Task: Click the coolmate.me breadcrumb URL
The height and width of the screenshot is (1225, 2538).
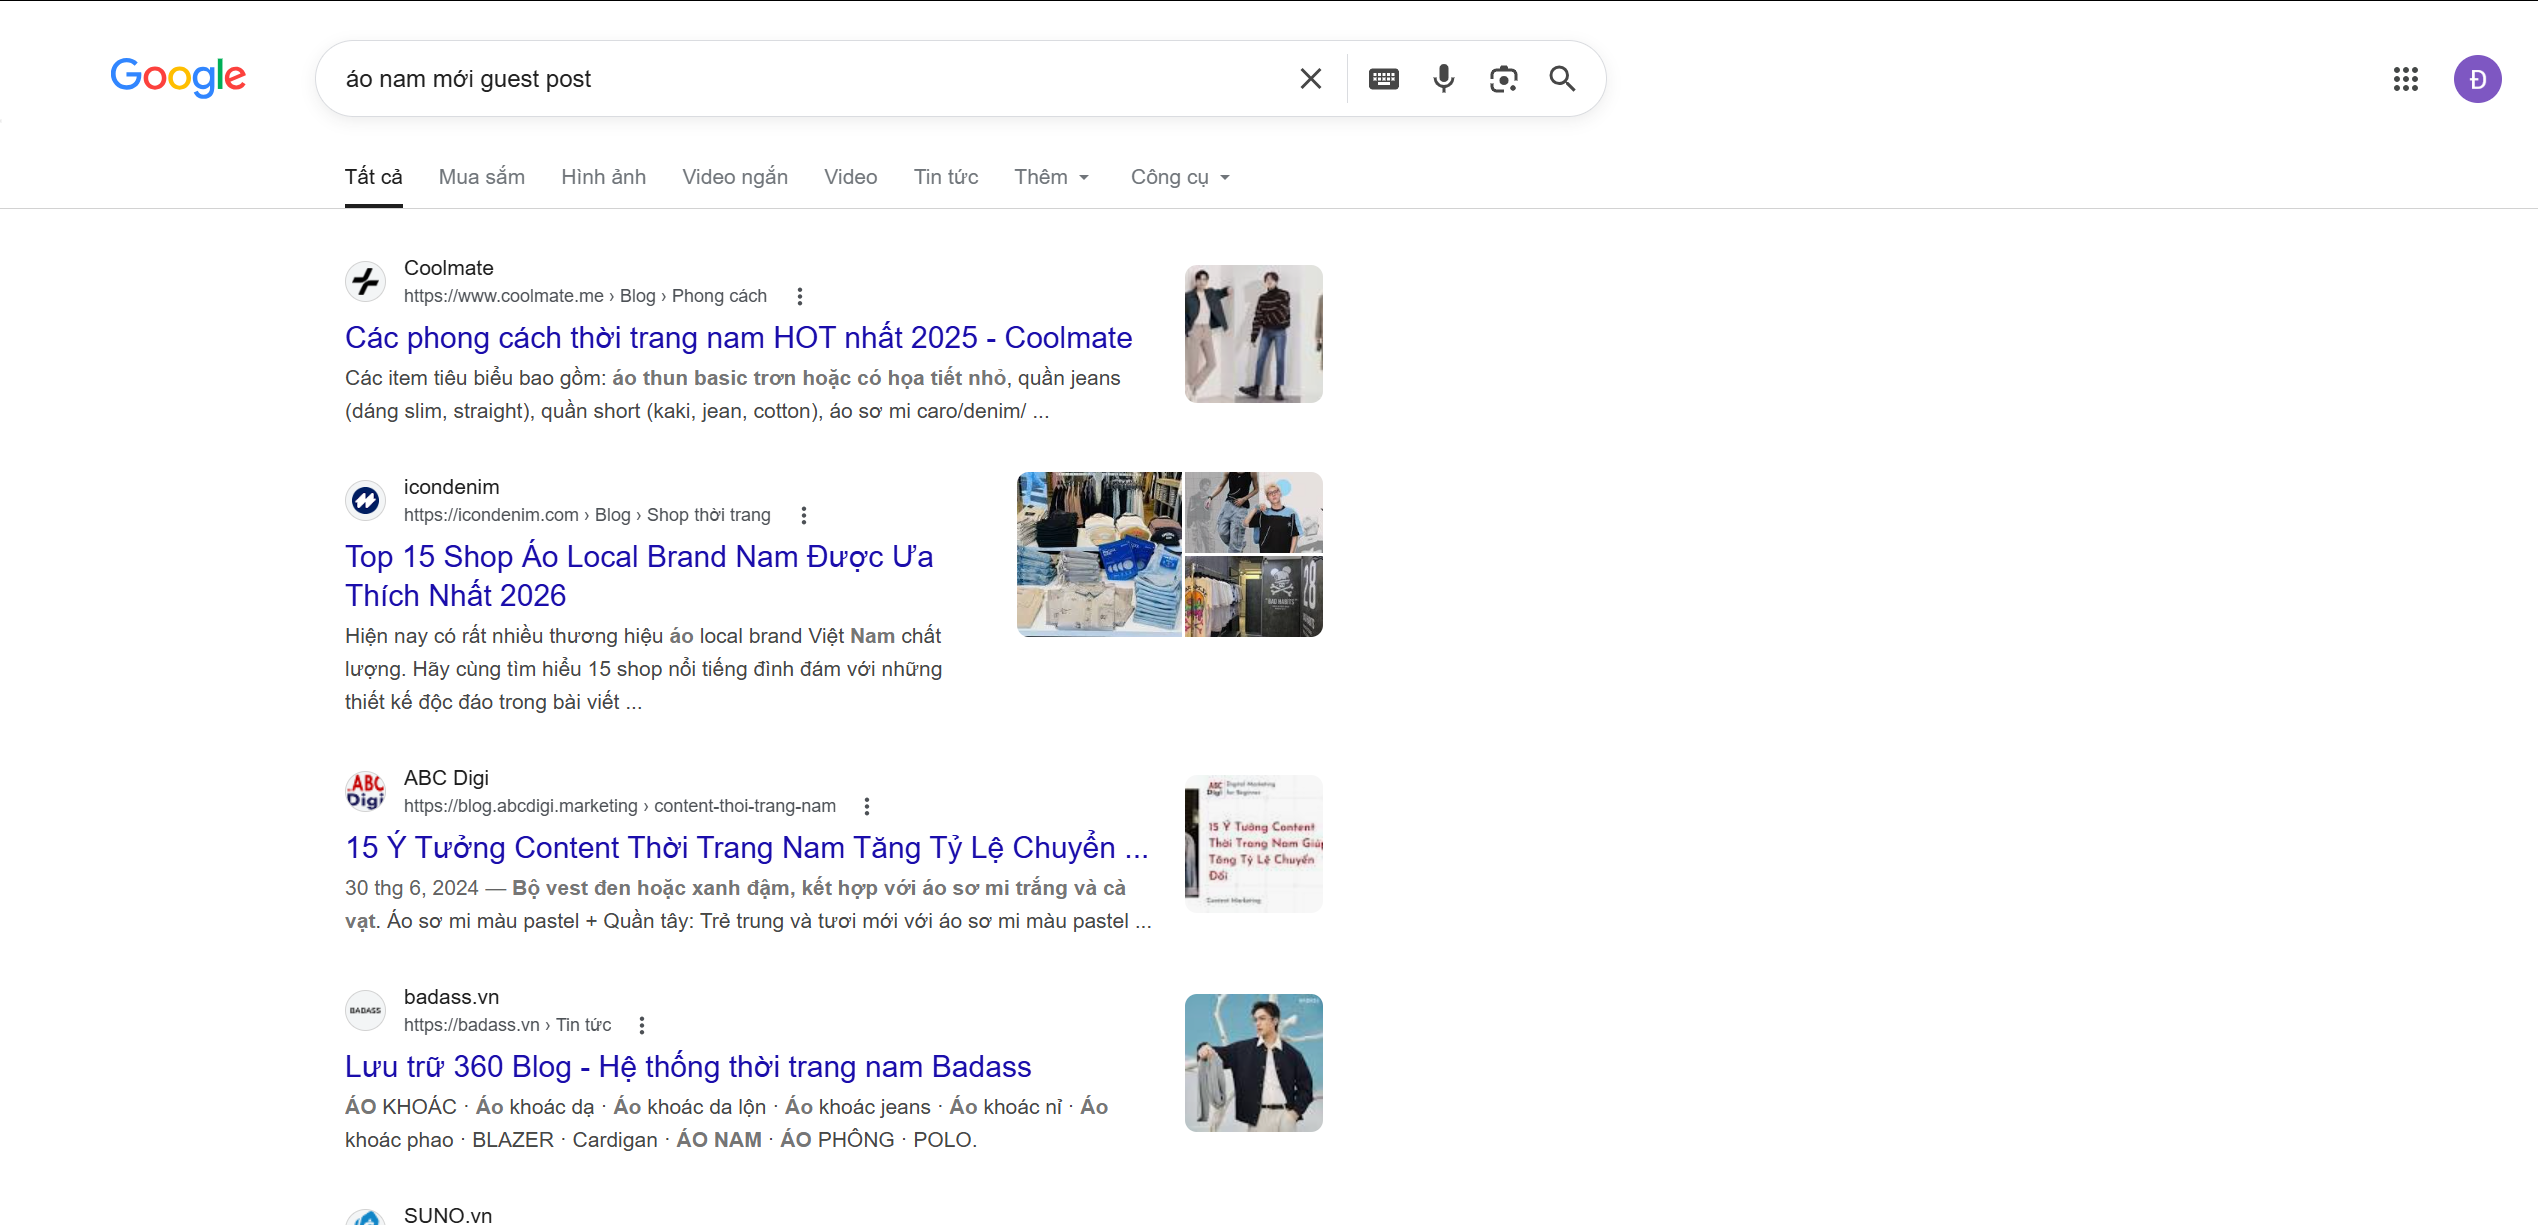Action: (585, 296)
